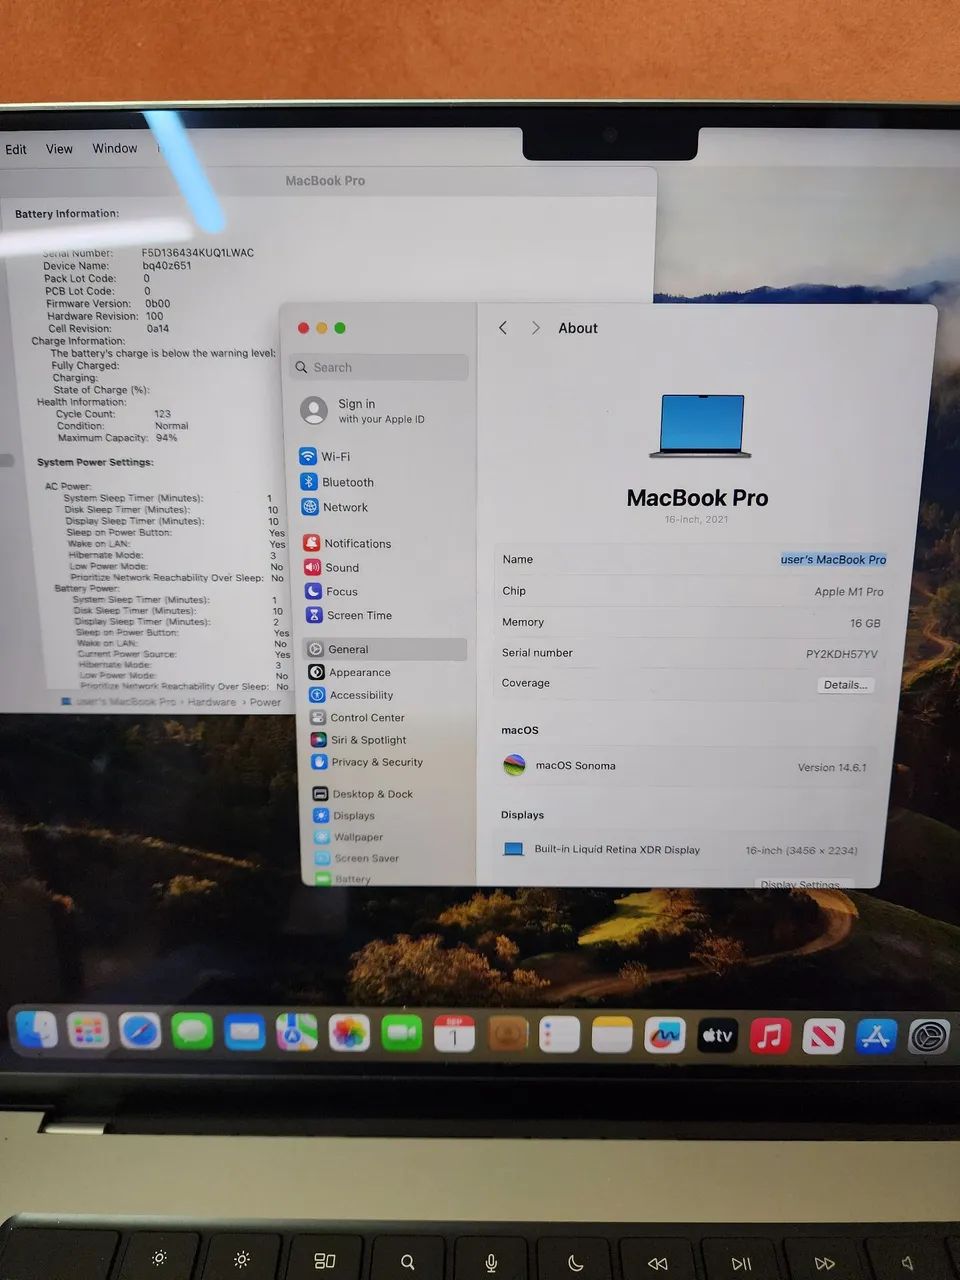Click the PY2KDH57YV serial number
Screen dimensions: 960x1280
point(842,654)
